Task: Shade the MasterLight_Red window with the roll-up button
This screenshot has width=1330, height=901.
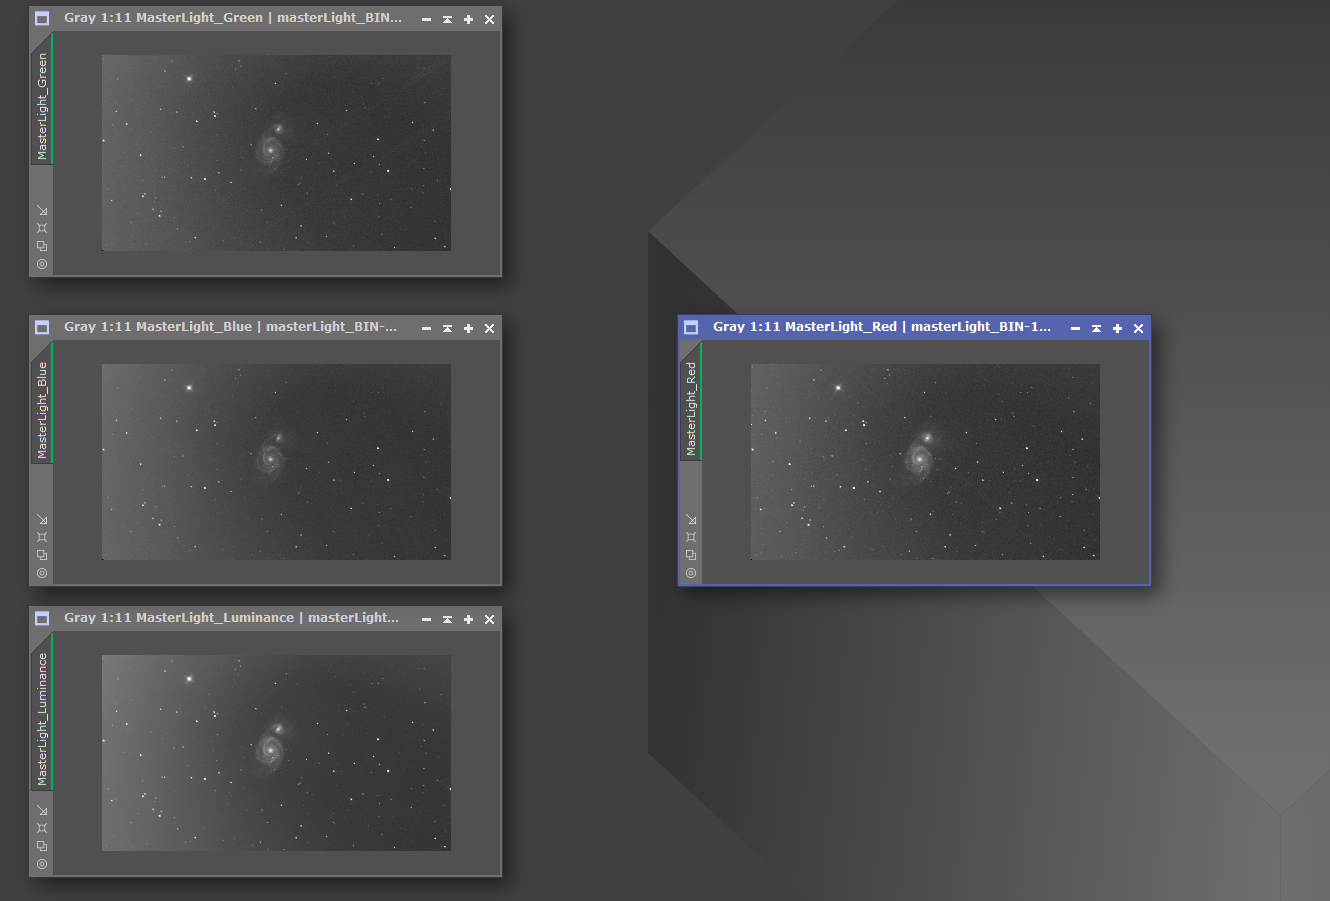Action: point(1096,328)
